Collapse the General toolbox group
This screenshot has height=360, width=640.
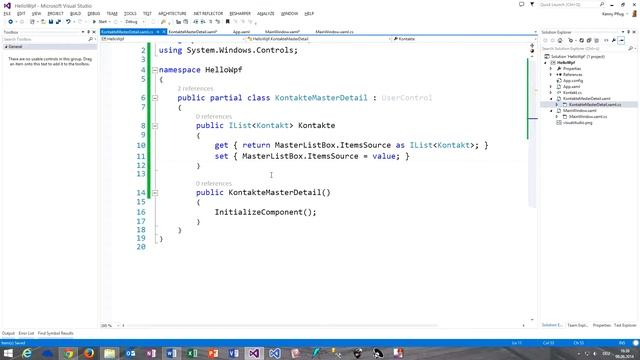[x=6, y=47]
